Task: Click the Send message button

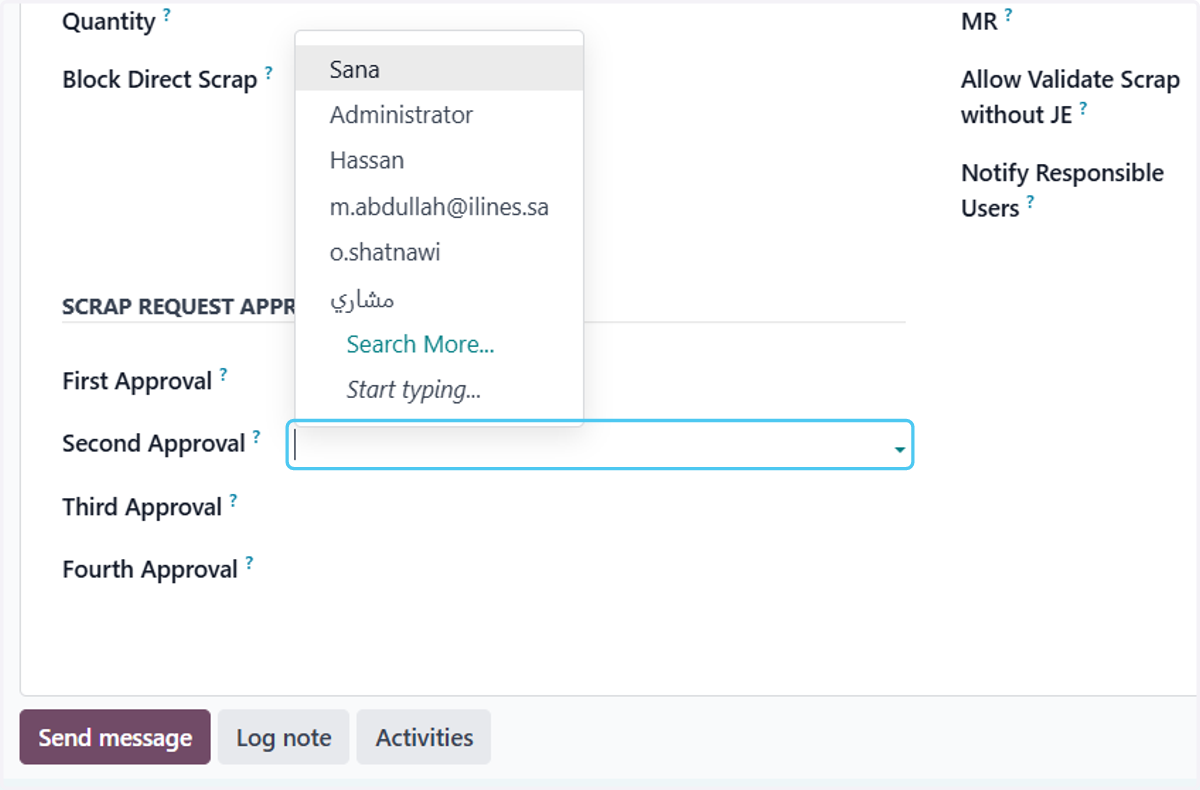Action: [115, 737]
